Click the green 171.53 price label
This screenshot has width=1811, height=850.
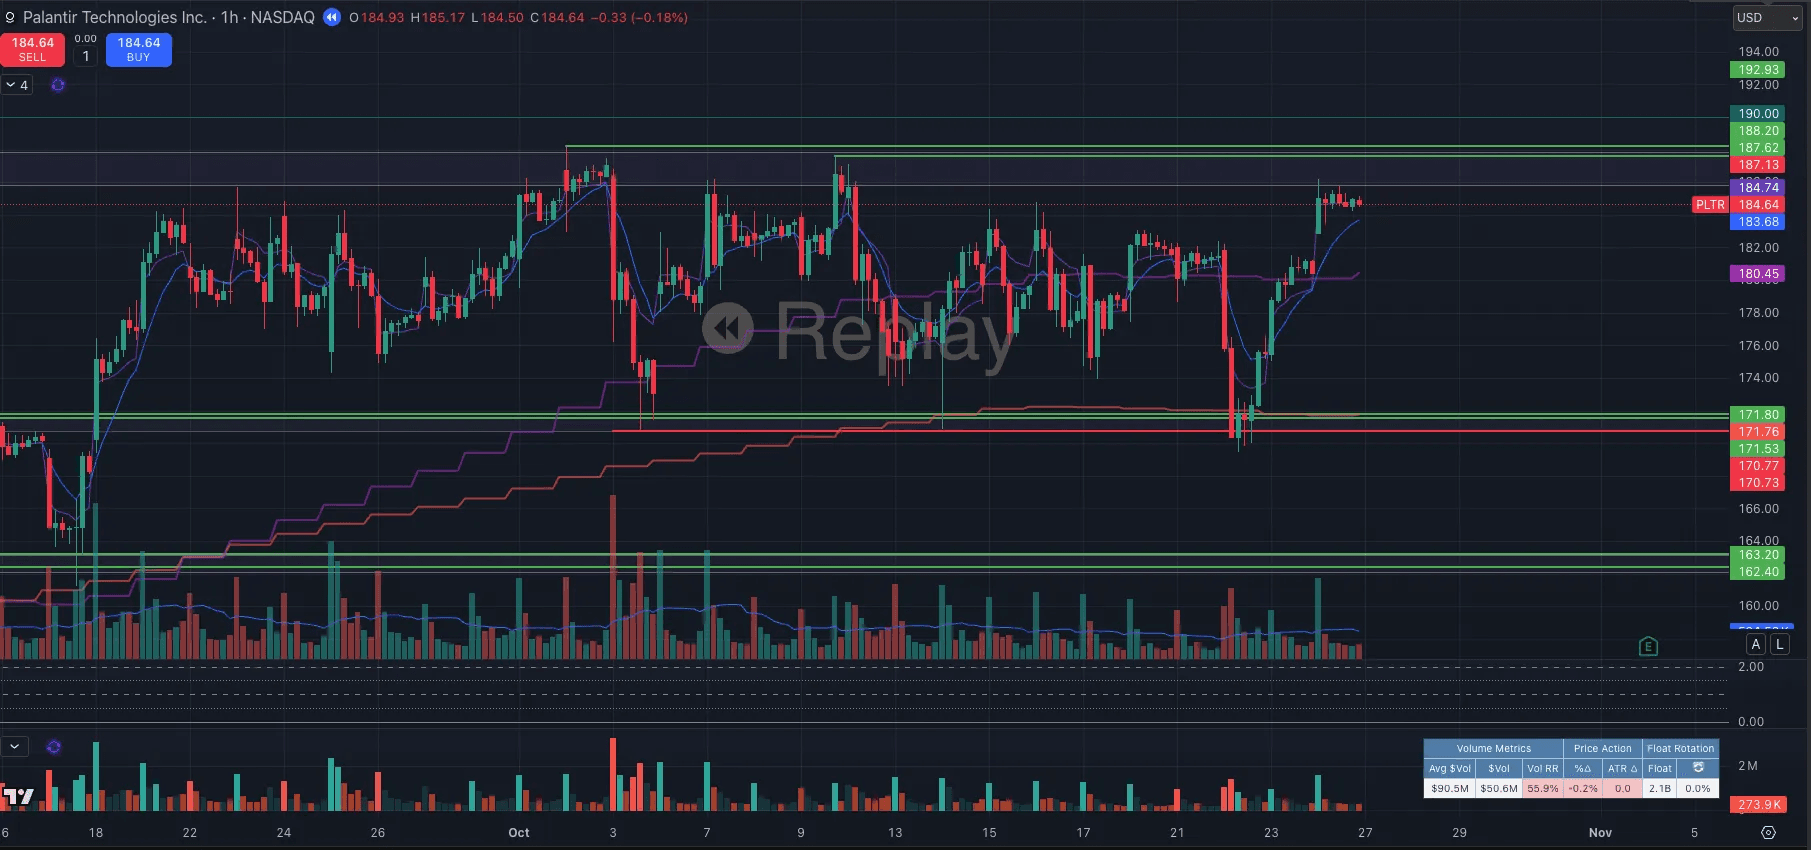pos(1758,449)
